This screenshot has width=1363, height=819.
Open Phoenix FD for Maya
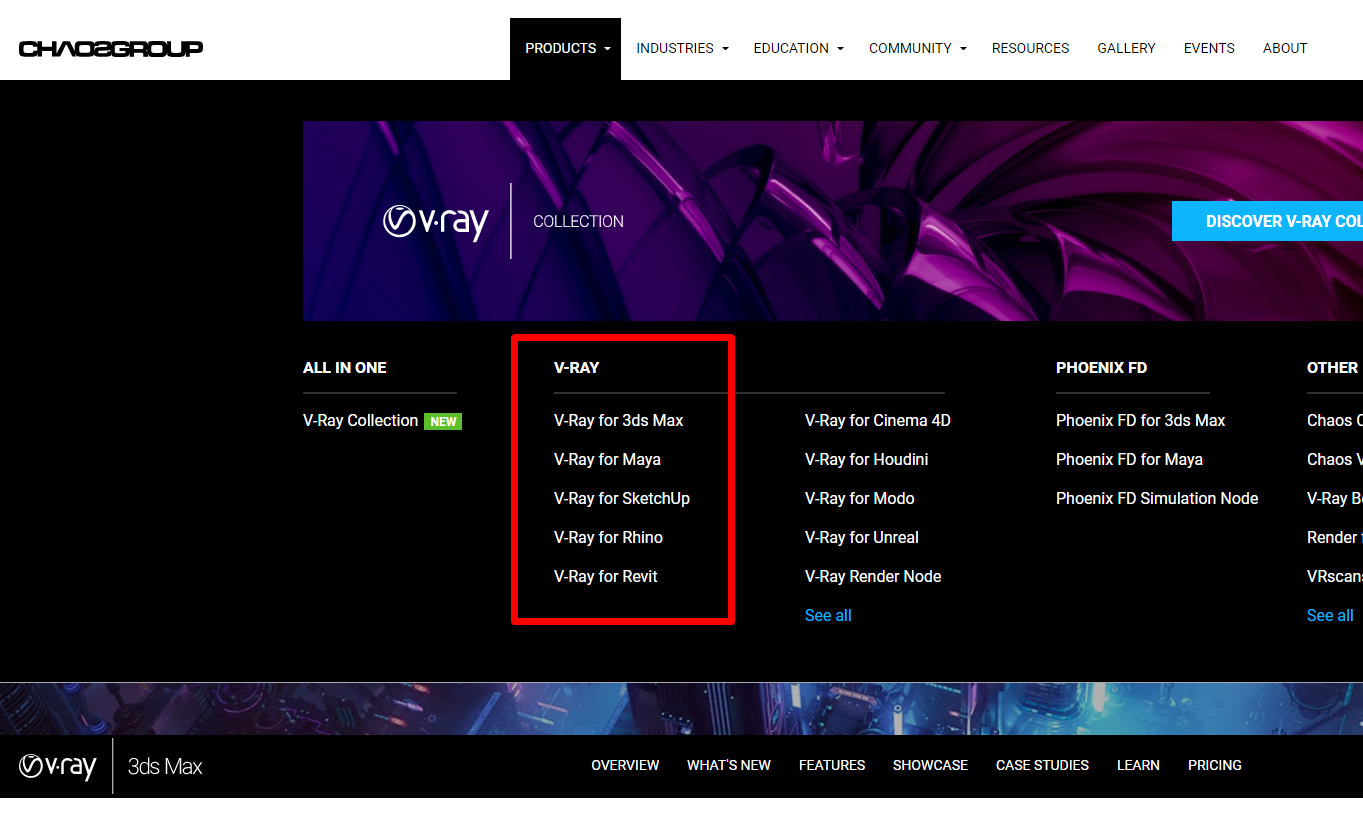tap(1129, 460)
